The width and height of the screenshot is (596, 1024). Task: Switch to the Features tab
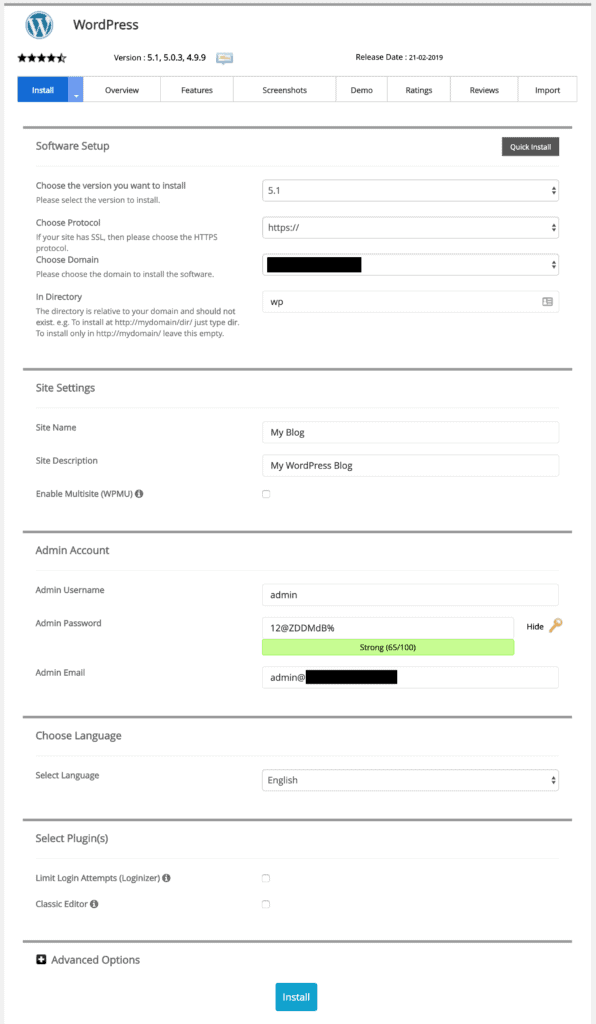(196, 90)
